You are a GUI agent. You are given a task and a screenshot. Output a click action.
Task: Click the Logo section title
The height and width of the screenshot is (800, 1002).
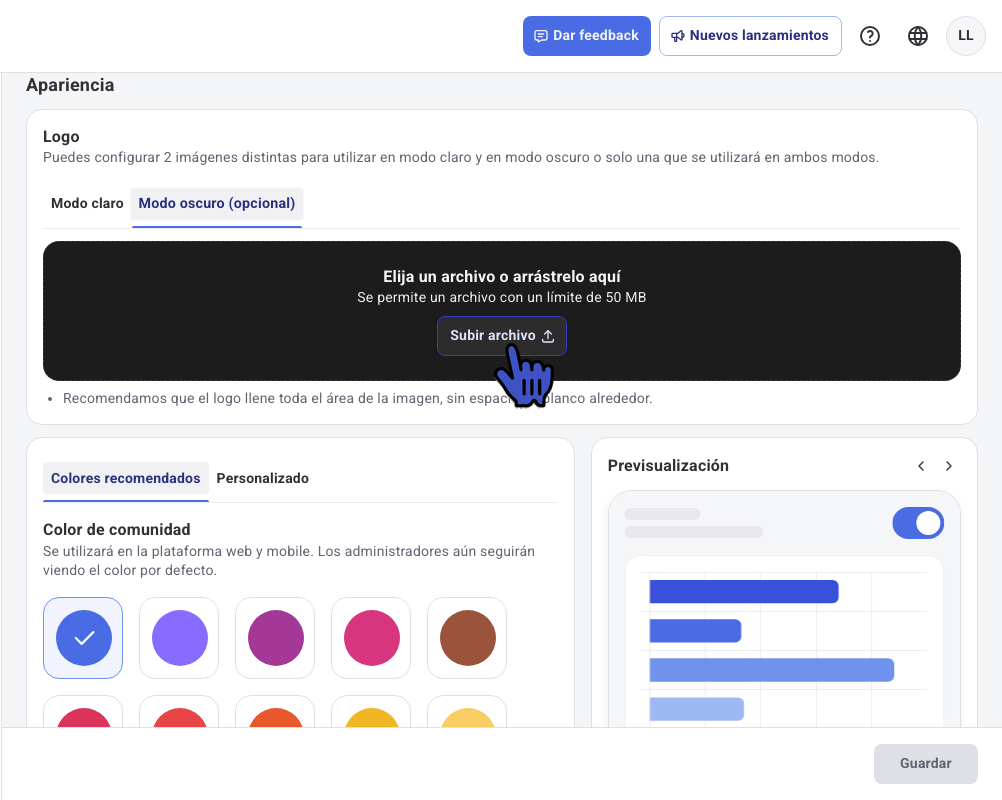[x=61, y=137]
